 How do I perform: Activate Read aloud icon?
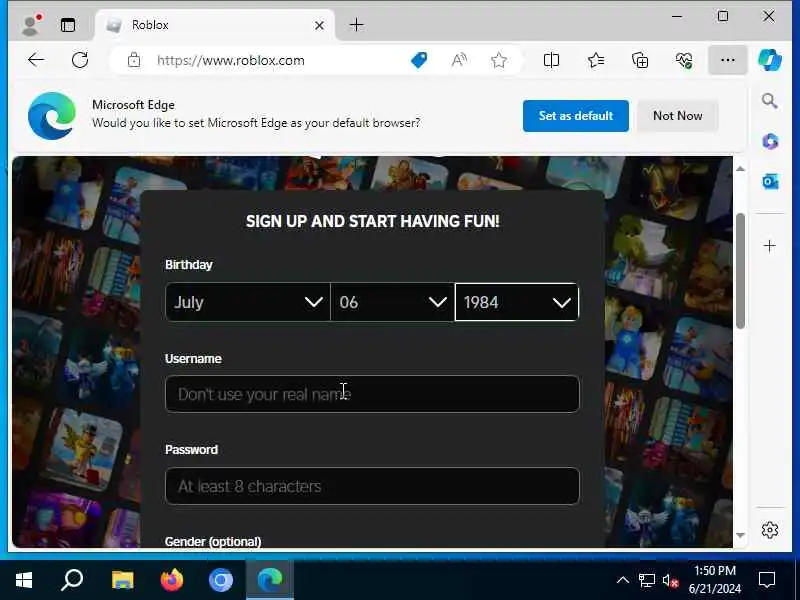tap(459, 60)
